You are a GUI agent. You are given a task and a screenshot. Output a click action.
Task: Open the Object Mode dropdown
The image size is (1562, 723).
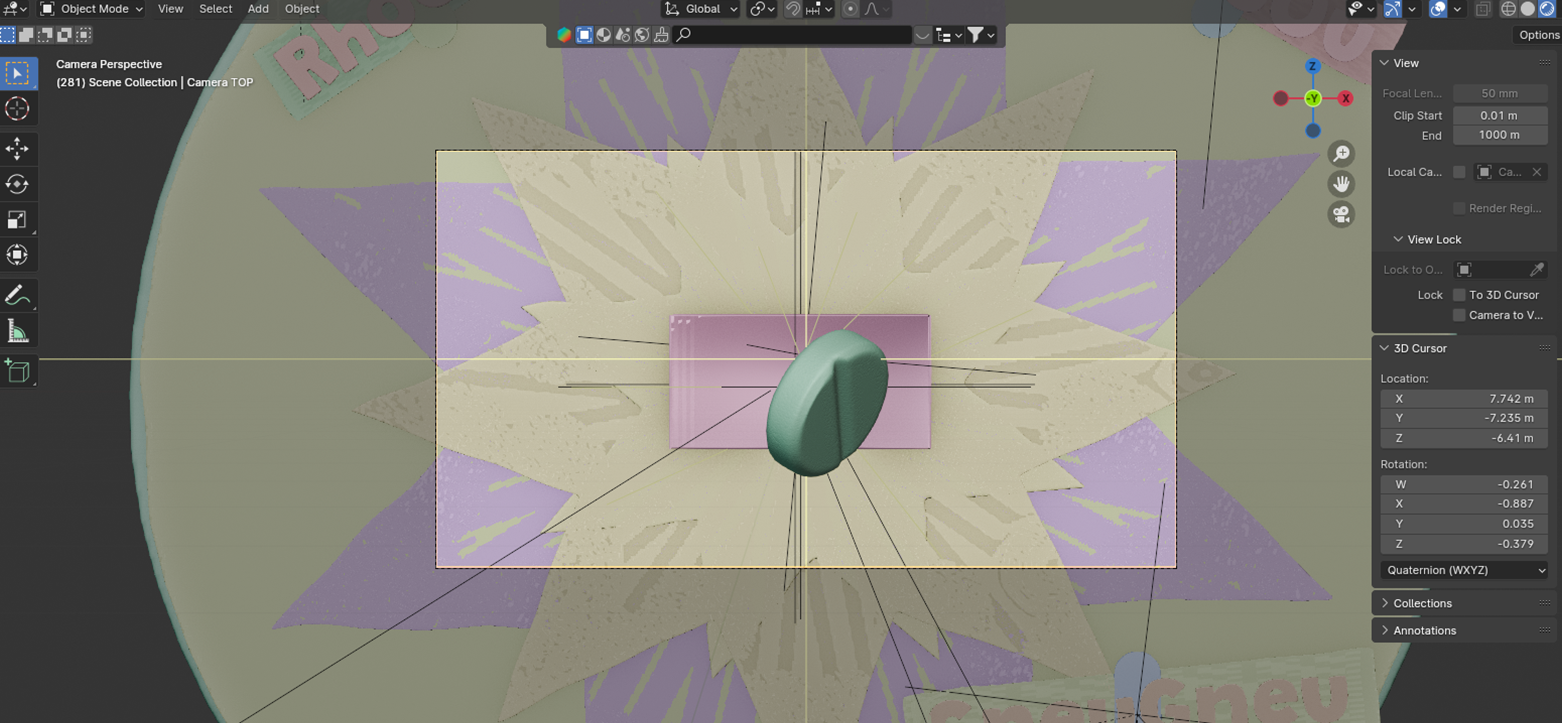92,9
